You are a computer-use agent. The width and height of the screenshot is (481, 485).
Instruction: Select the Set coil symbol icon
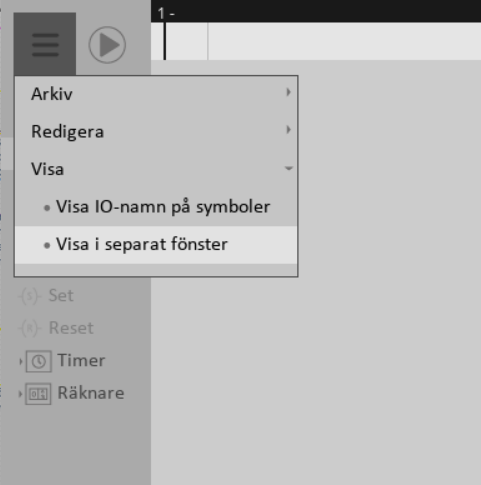pos(30,296)
